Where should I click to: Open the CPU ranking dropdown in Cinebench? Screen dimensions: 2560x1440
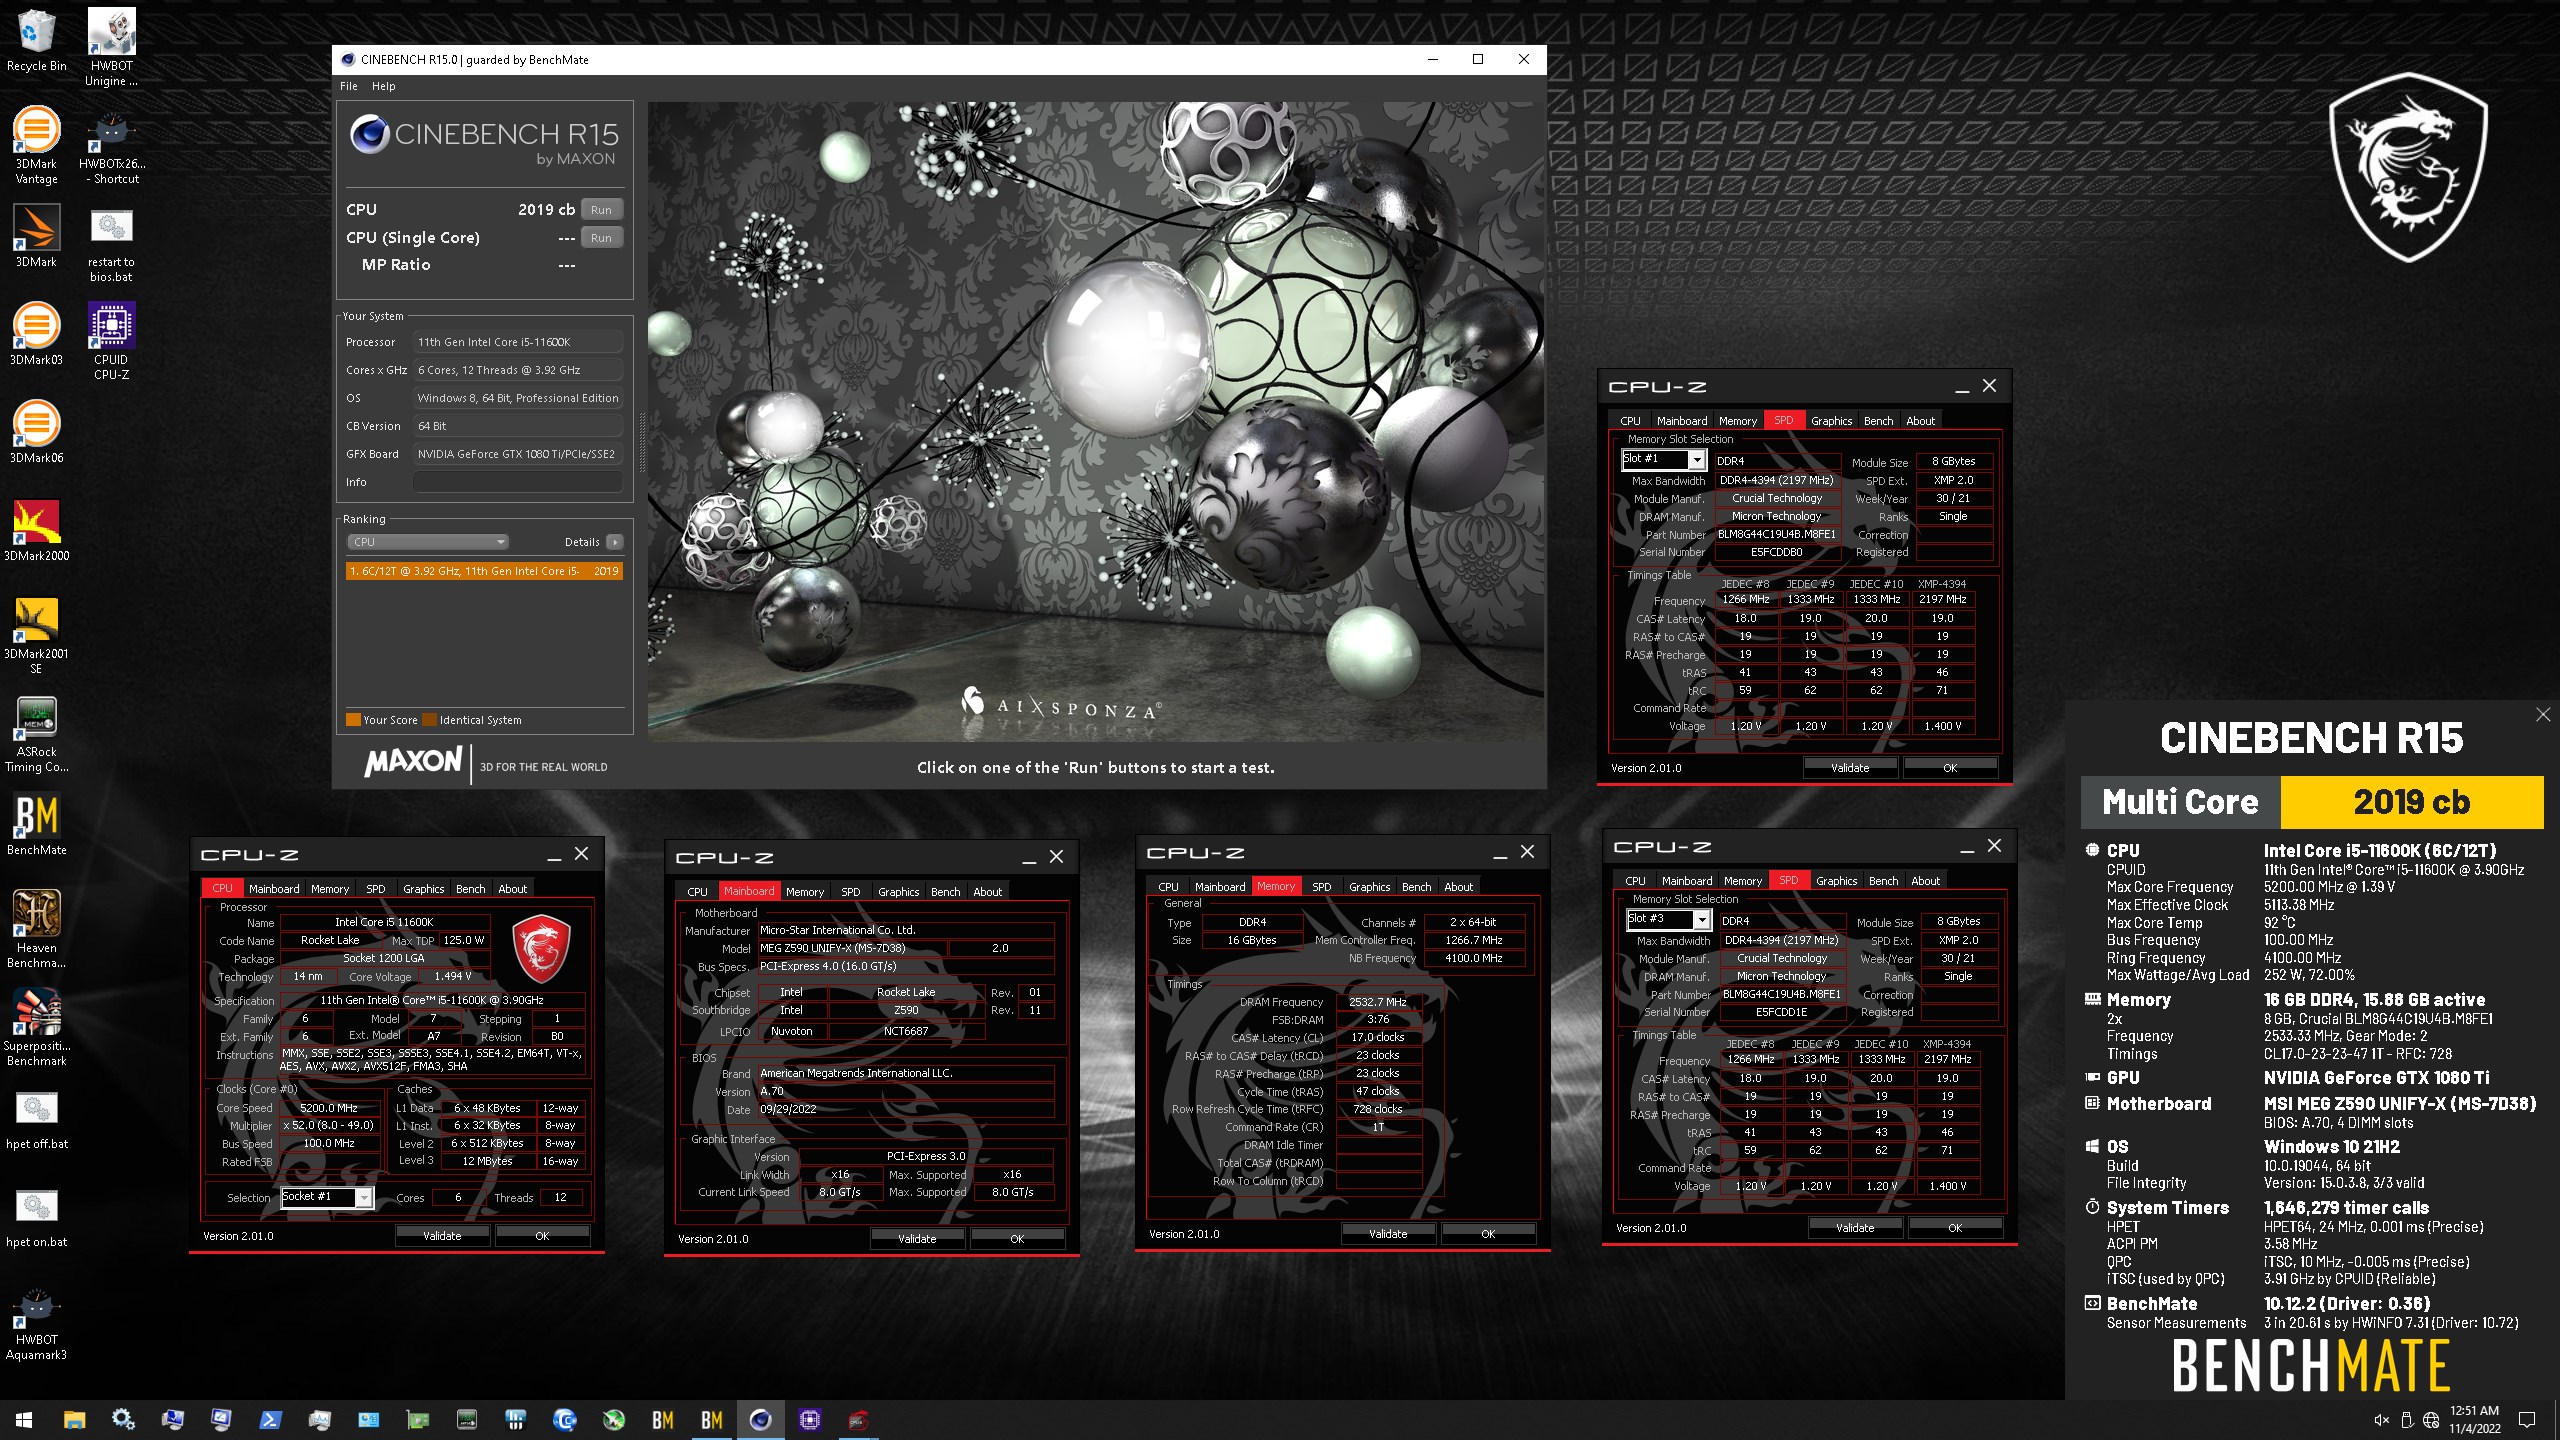428,542
